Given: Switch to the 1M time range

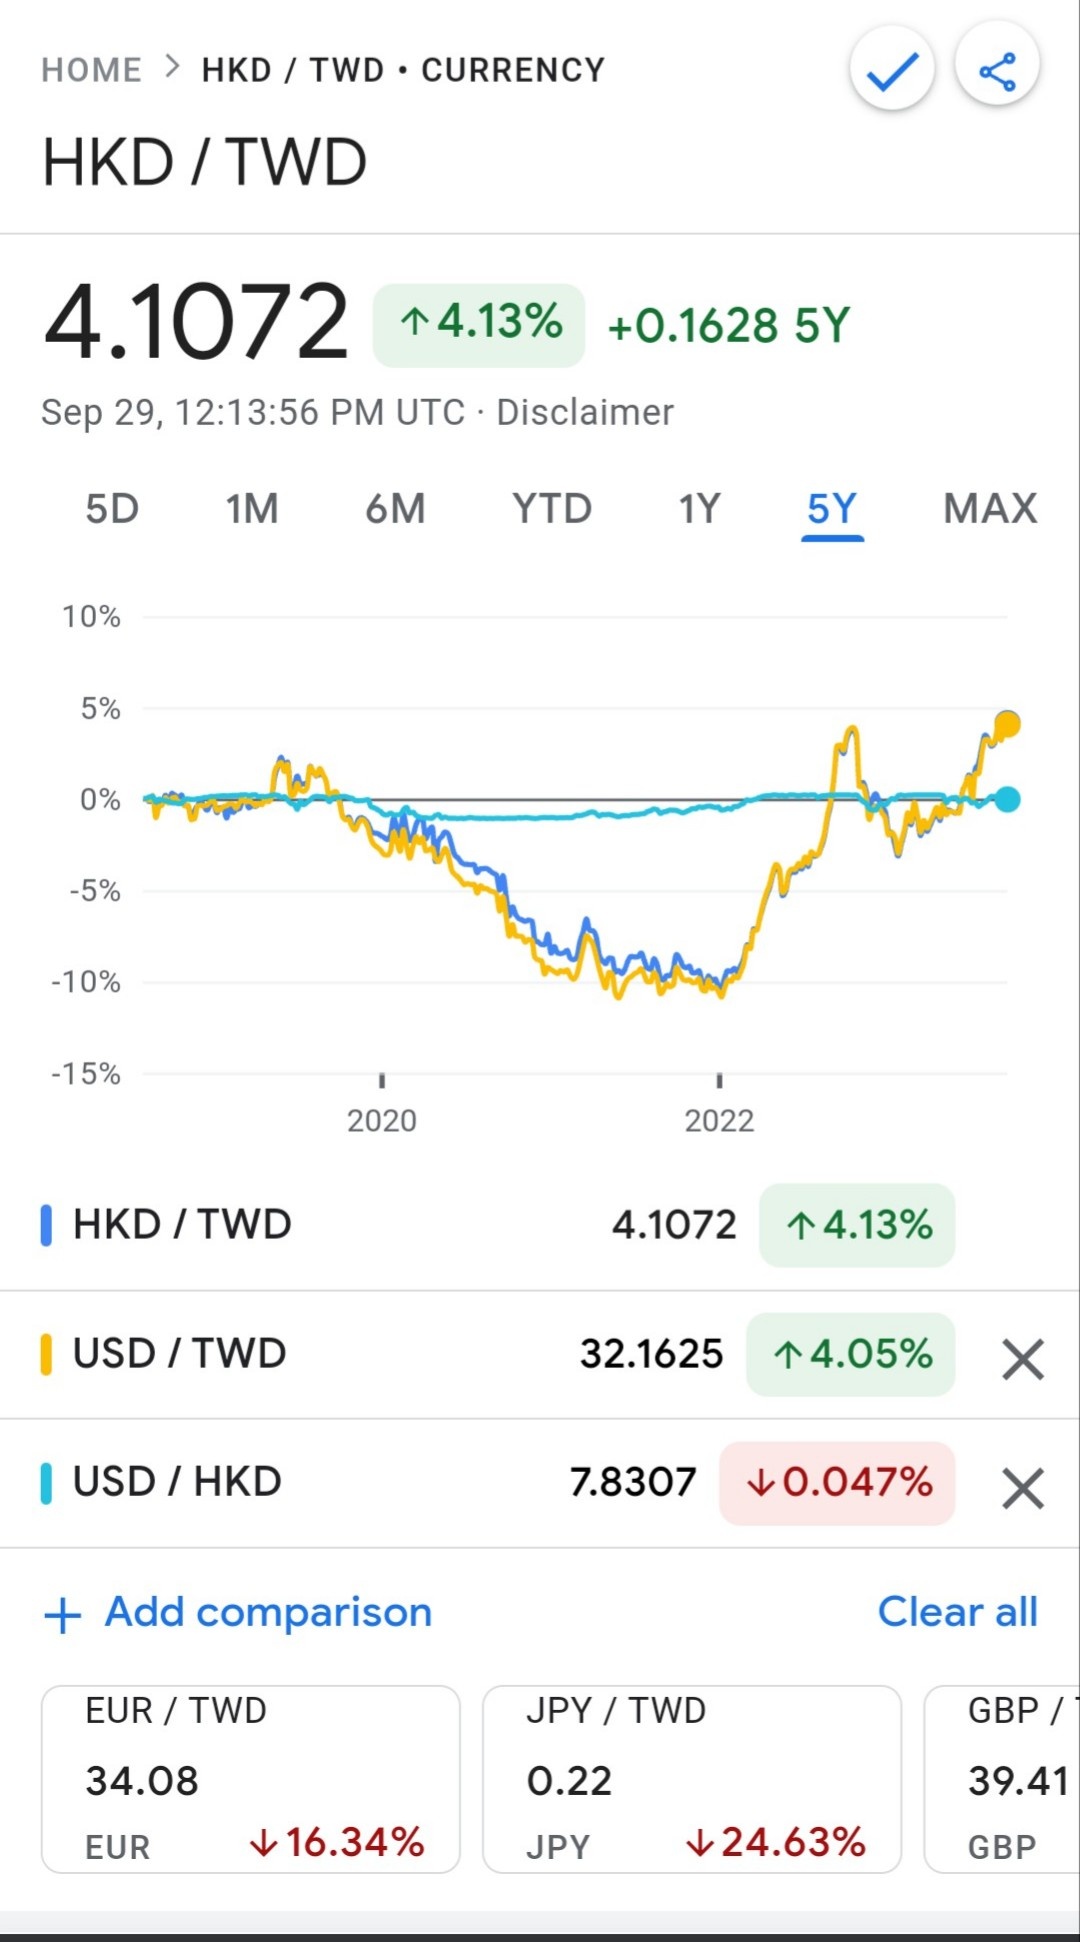Looking at the screenshot, I should (251, 509).
